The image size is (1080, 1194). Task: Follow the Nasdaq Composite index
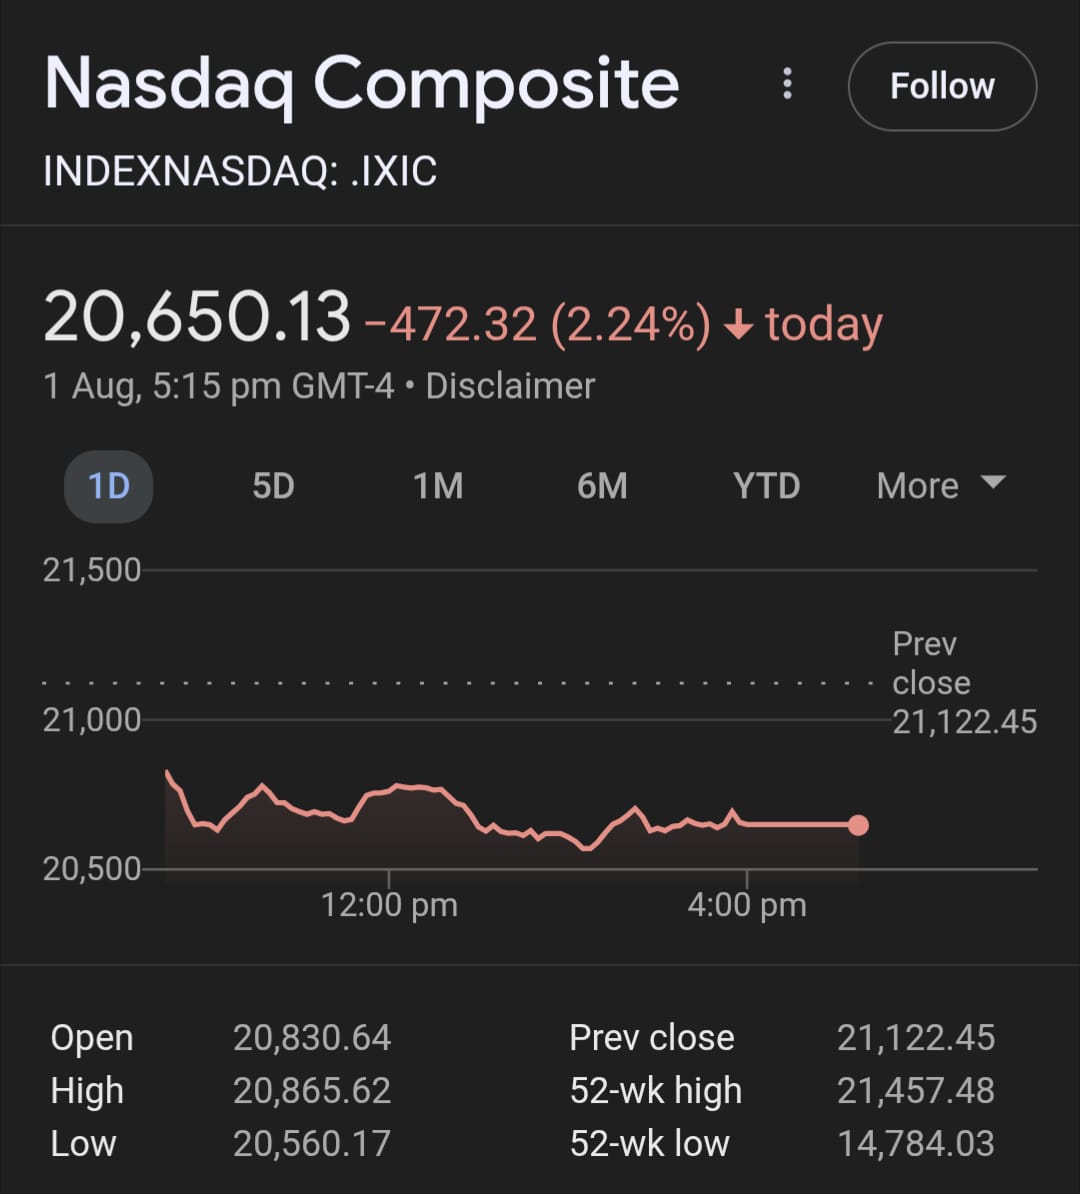(x=942, y=87)
